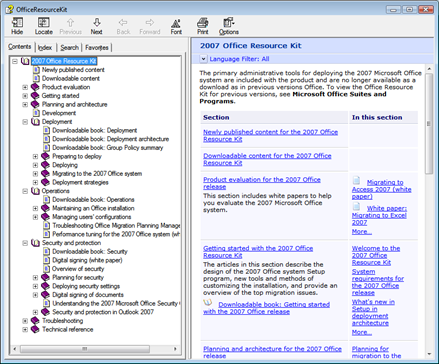Expand Migrating to the 2007 Office system node
439x364 pixels.
tap(35, 174)
